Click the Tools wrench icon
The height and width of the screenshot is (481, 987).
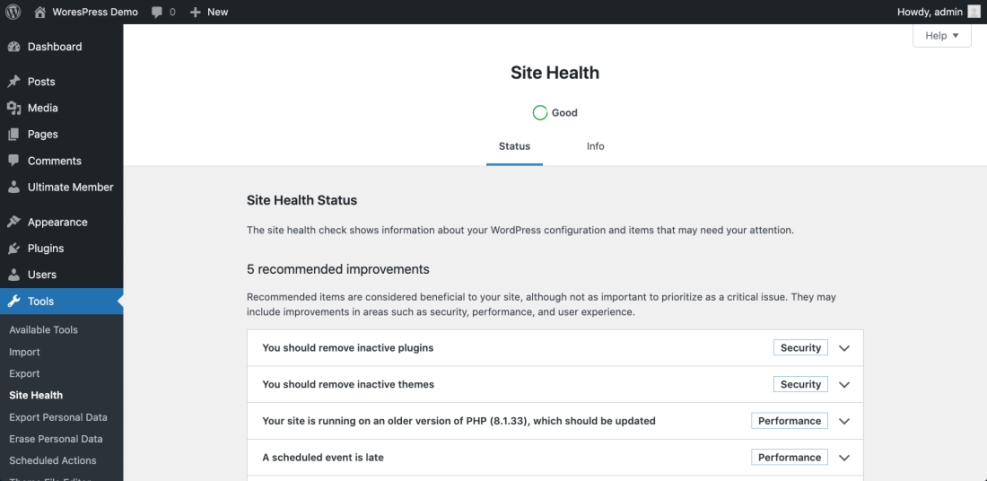tap(14, 301)
